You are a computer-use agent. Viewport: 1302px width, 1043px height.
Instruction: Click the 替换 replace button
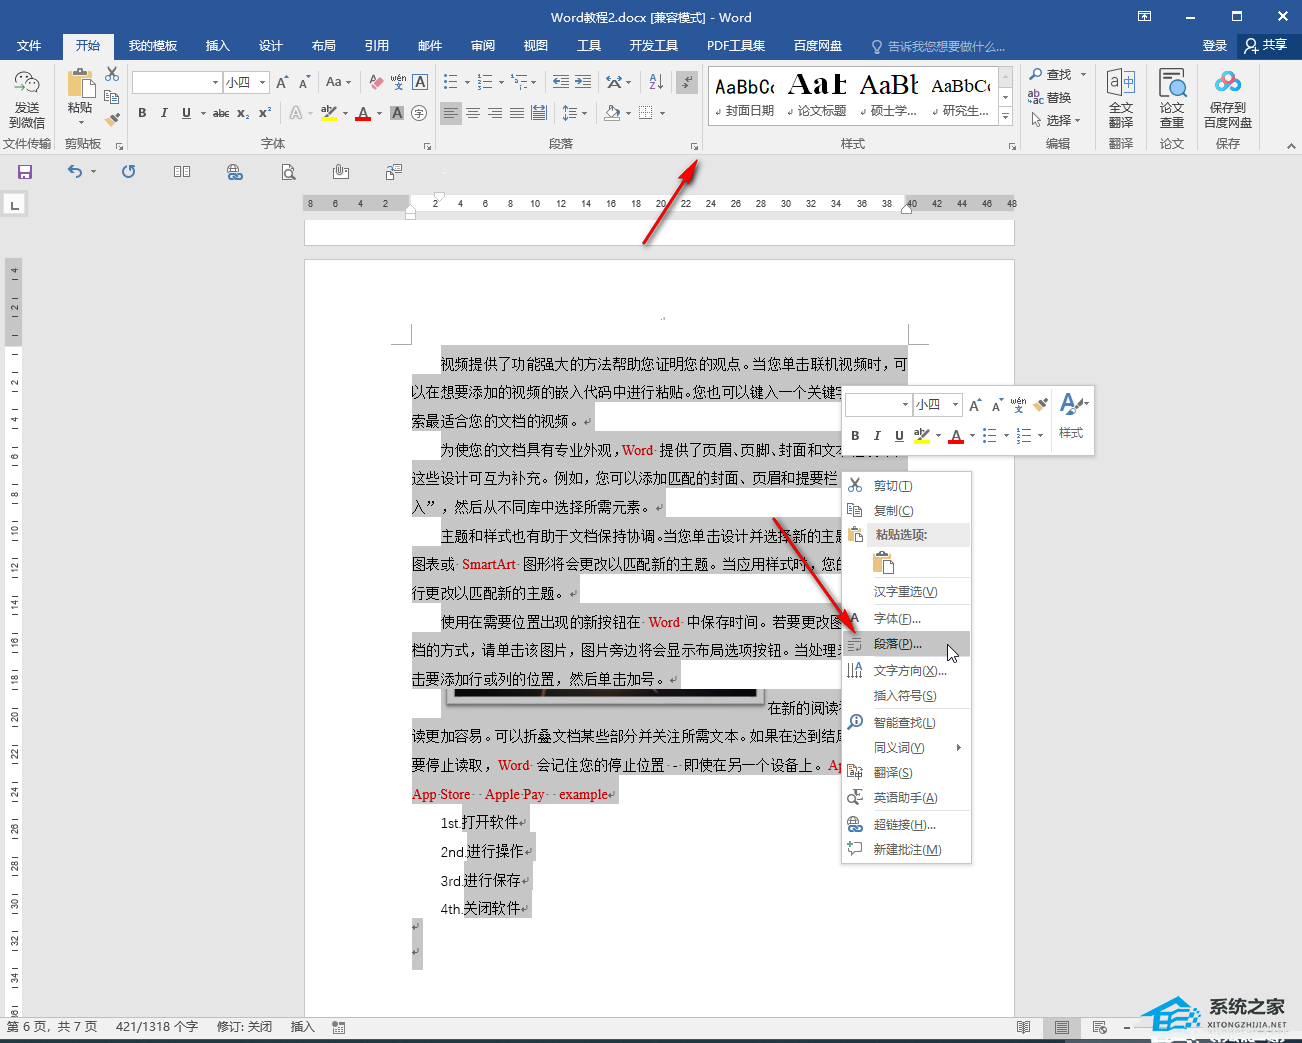(x=1050, y=97)
